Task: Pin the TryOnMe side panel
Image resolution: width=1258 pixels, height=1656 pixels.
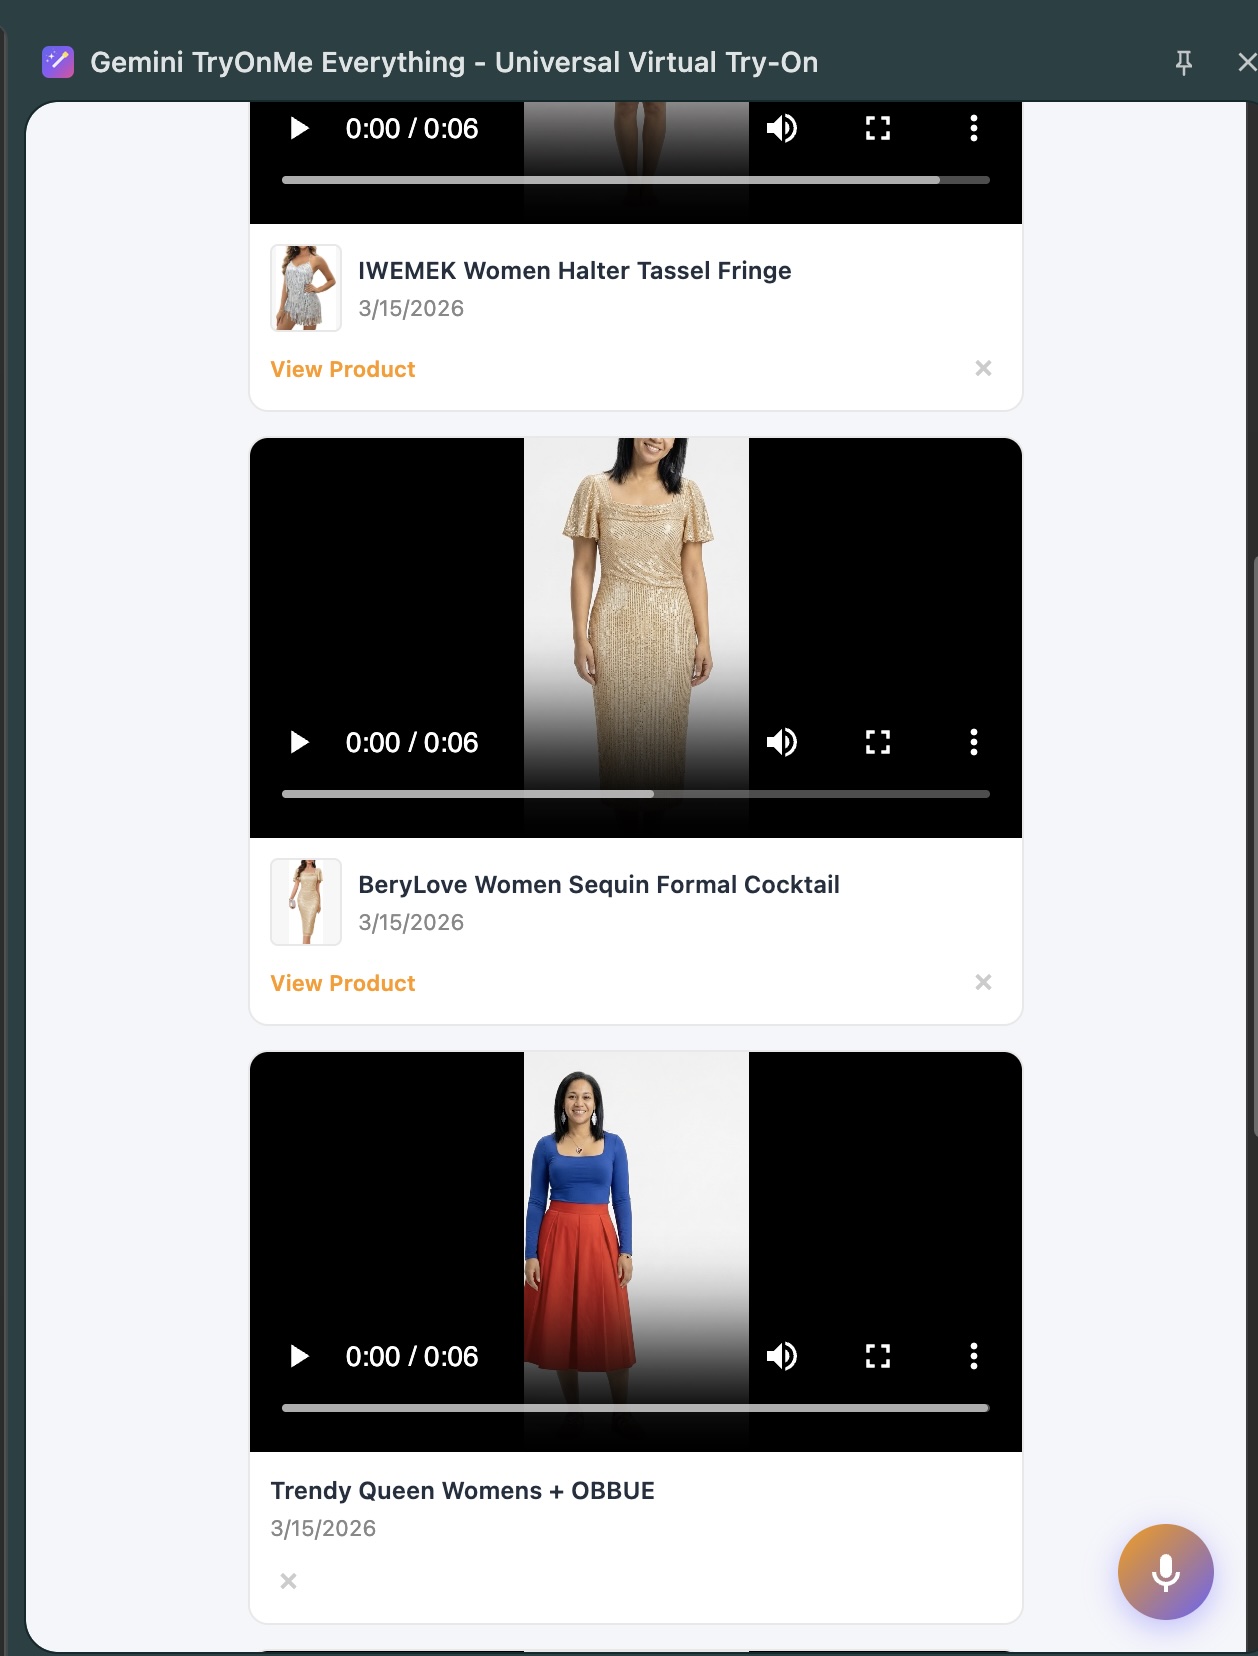Action: (1184, 63)
